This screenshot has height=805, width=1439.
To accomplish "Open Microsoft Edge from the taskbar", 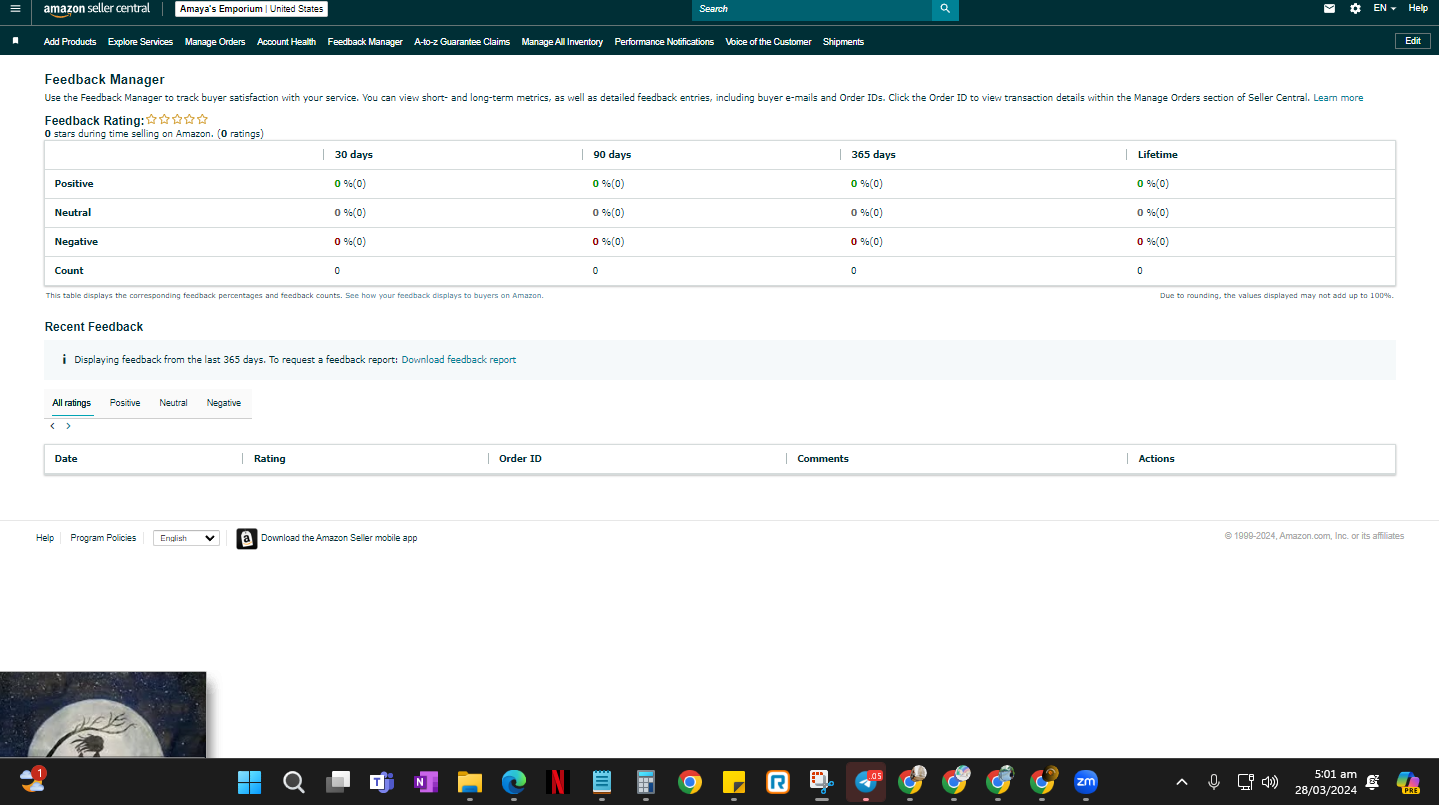I will [x=514, y=782].
